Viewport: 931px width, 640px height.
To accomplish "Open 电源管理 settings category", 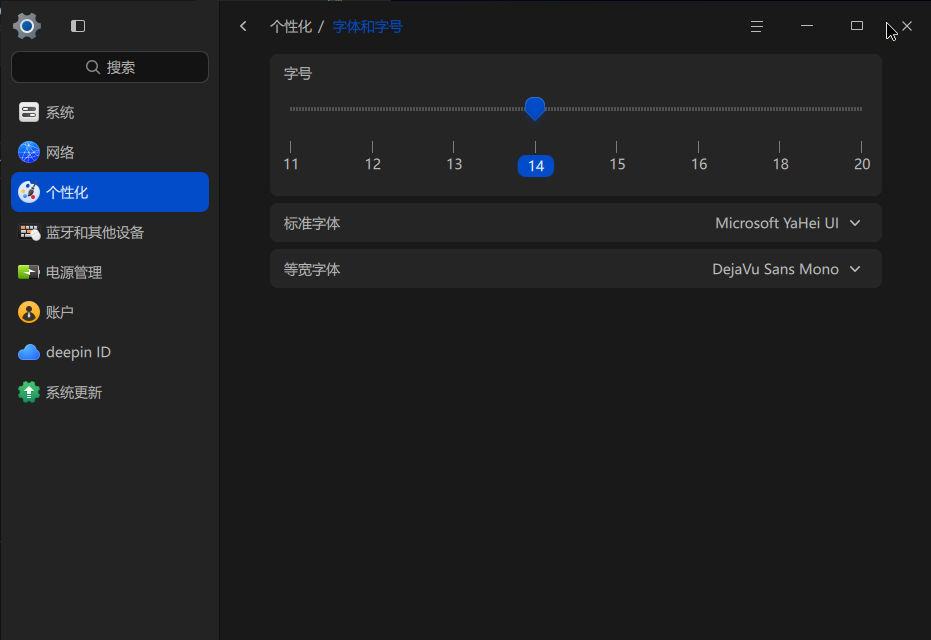I will click(x=110, y=272).
